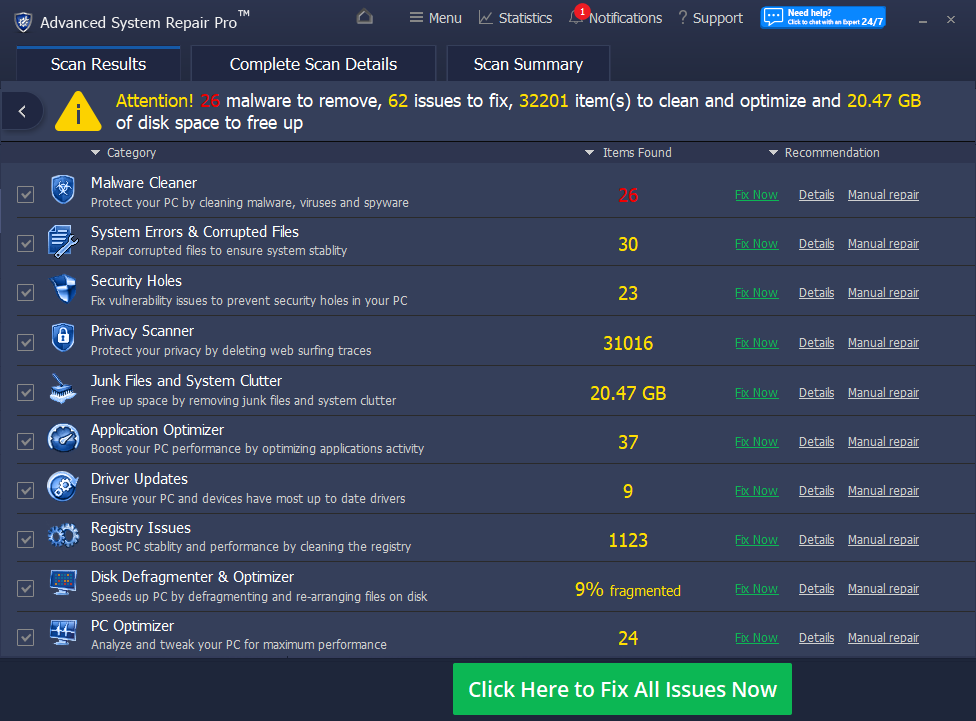Click the Need help 24/7 chat banner
The height and width of the screenshot is (721, 976).
pos(823,17)
